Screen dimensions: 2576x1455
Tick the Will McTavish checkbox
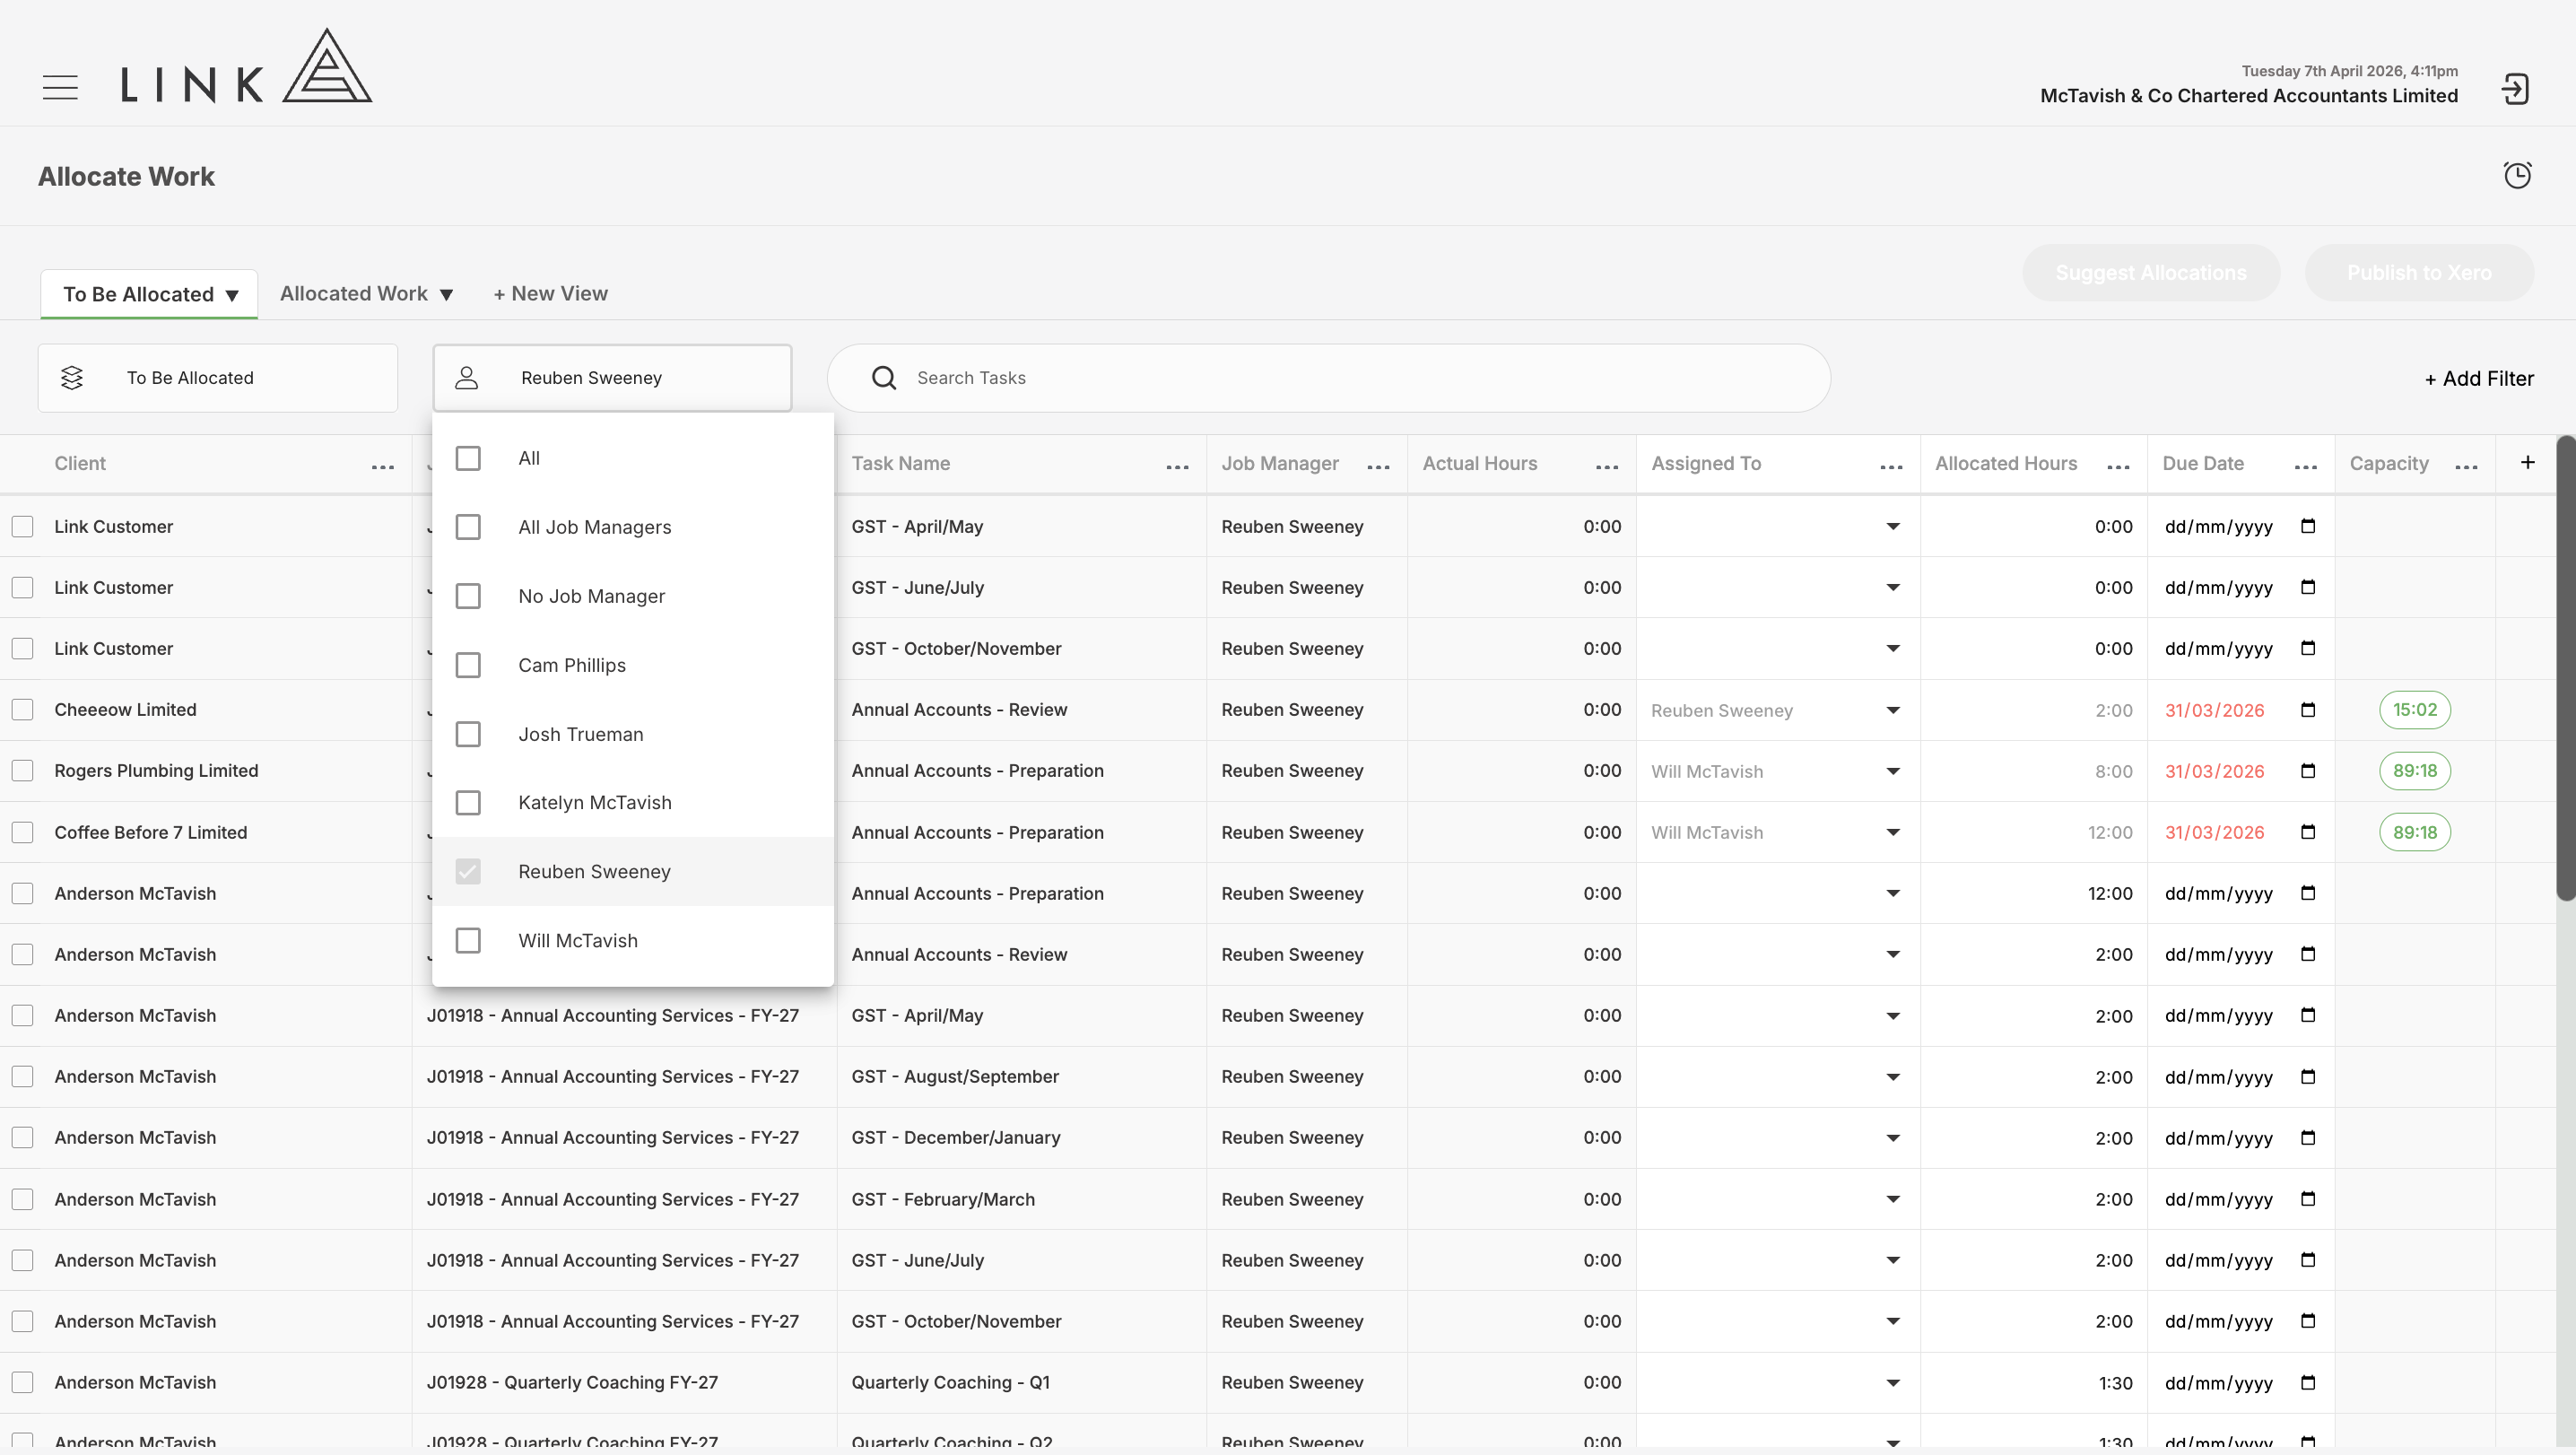pyautogui.click(x=468, y=941)
